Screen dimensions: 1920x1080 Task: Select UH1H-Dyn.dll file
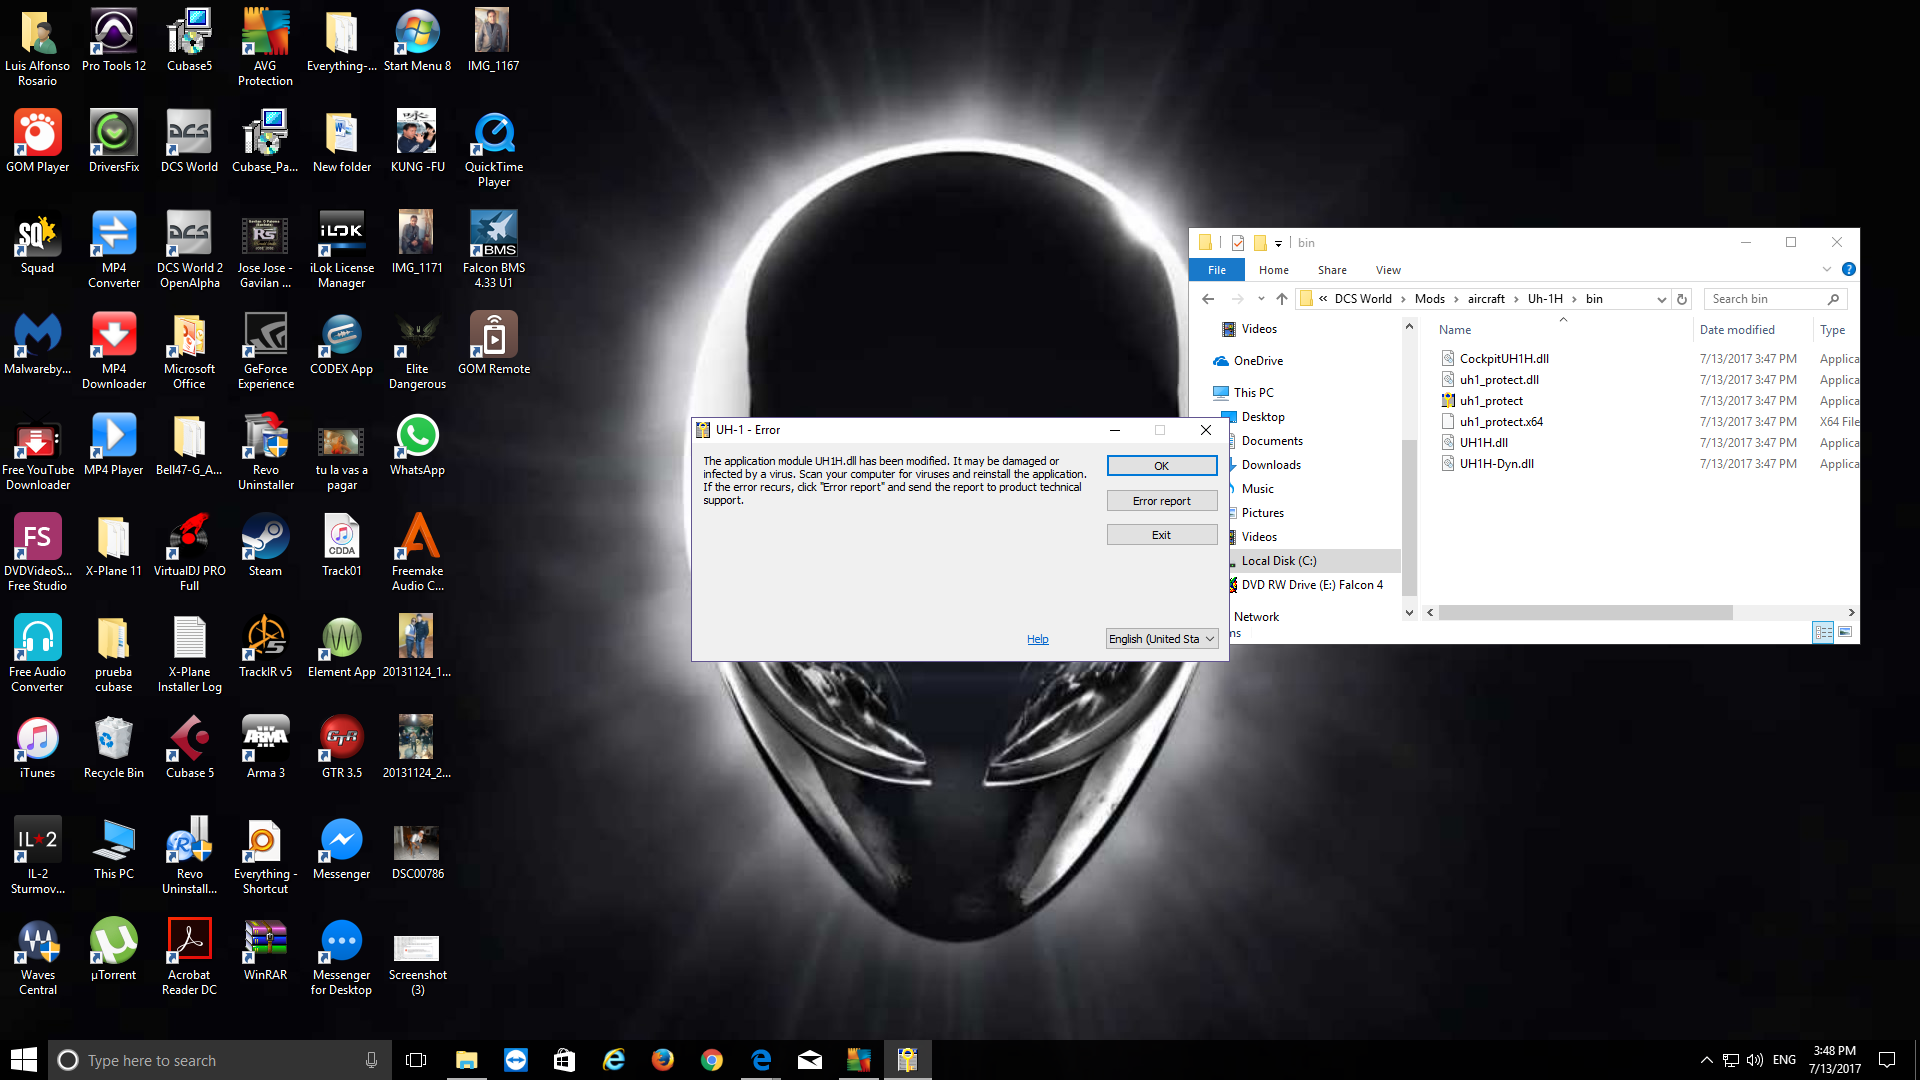point(1496,464)
